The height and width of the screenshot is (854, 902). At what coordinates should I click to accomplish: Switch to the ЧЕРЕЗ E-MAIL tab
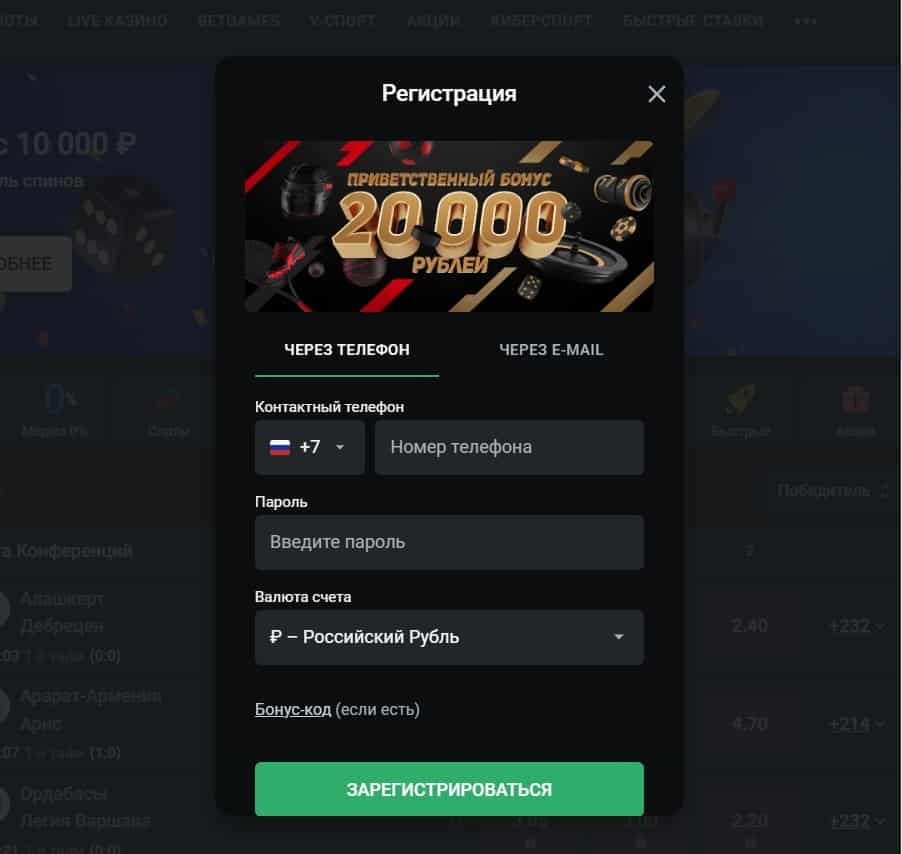(551, 350)
